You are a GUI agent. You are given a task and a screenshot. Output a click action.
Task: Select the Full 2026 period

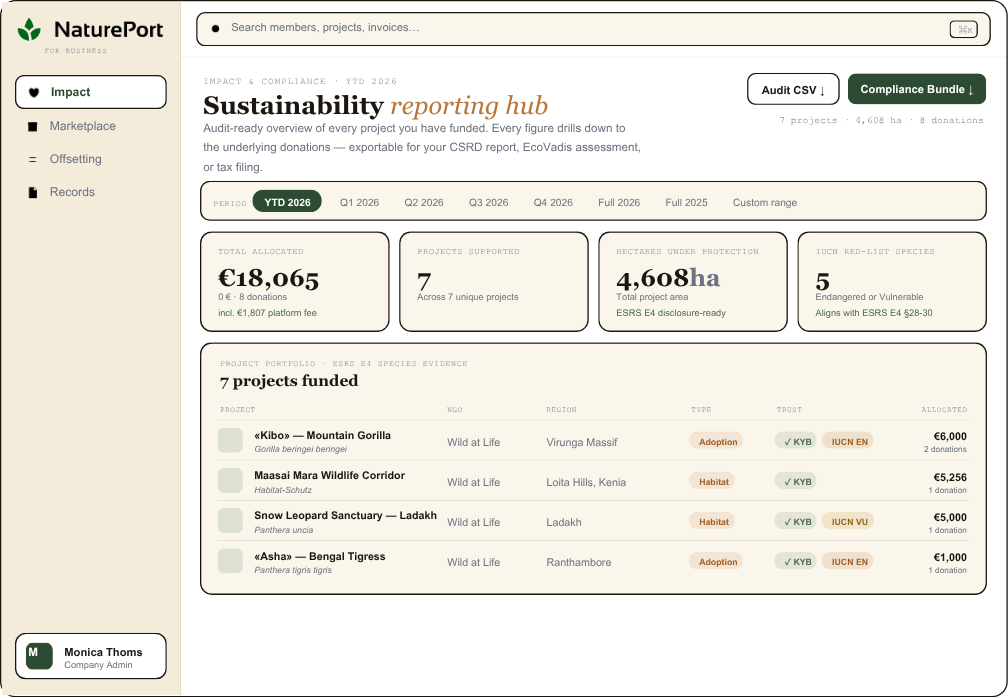[x=619, y=202]
